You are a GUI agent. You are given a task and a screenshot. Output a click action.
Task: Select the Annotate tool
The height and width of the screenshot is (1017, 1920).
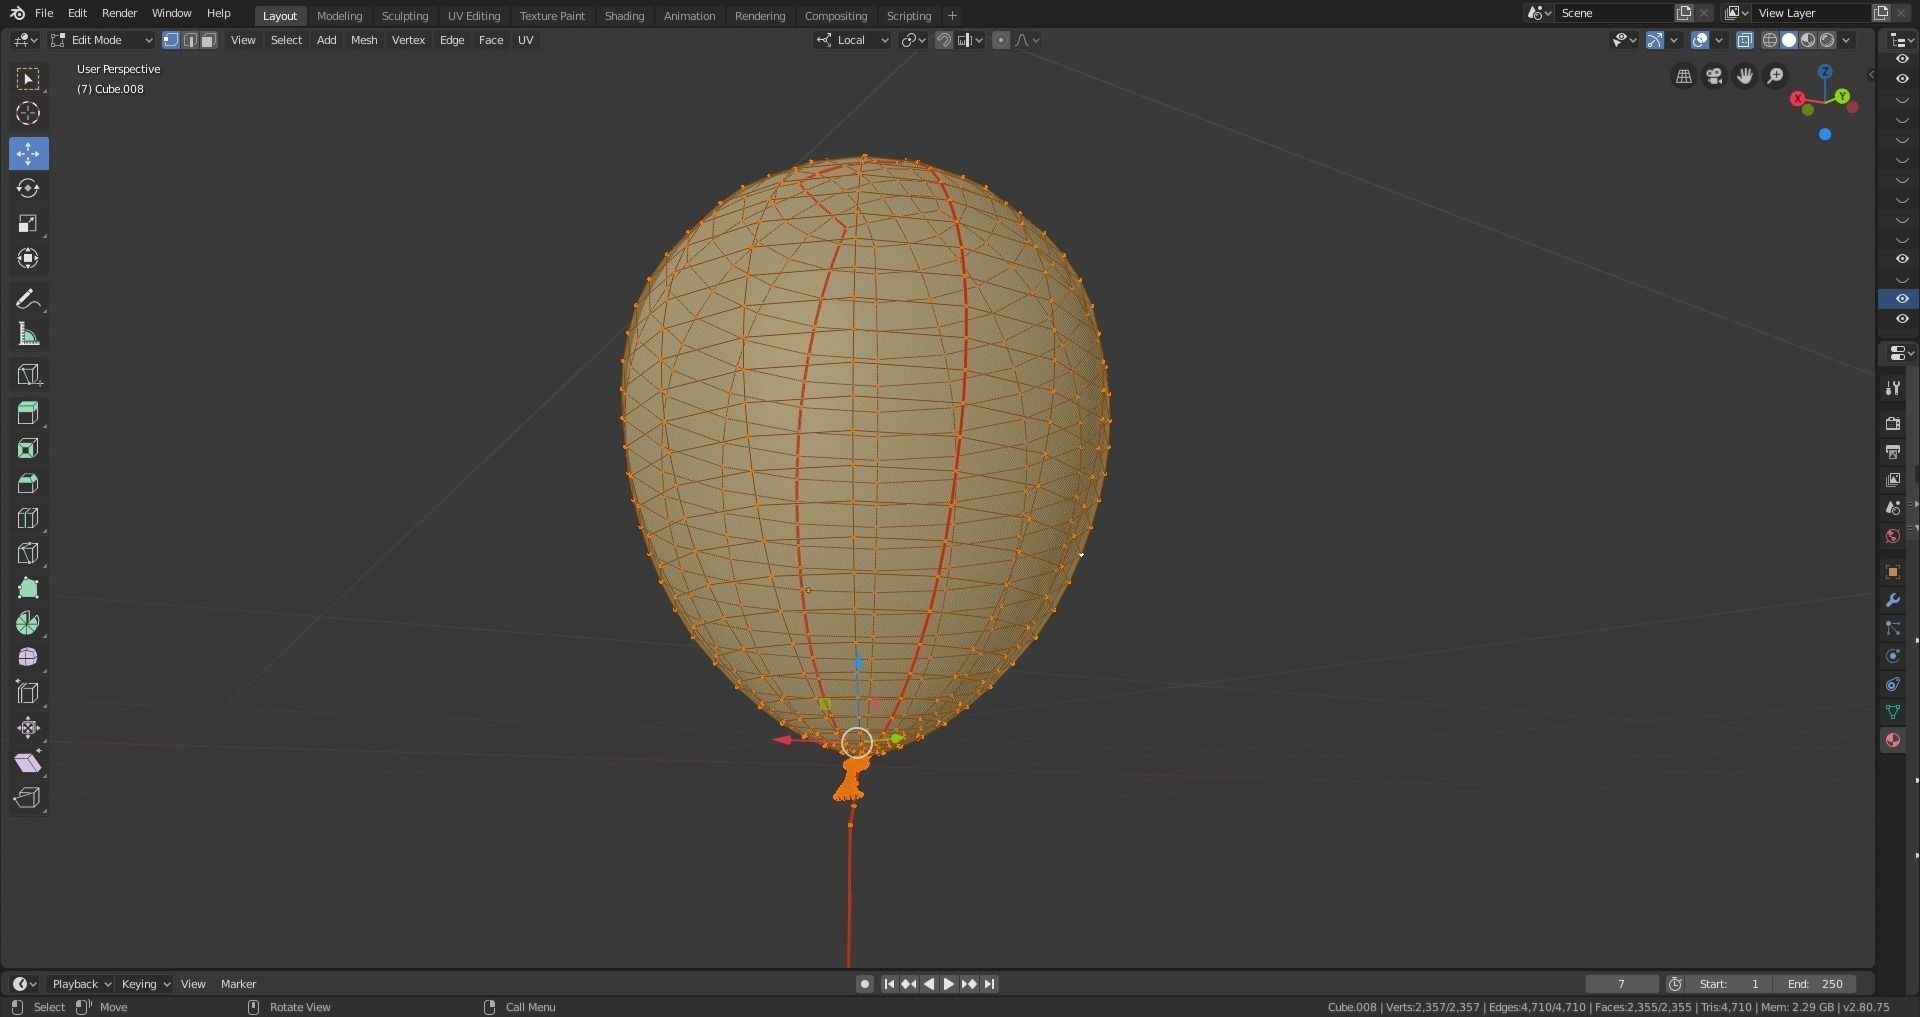28,298
